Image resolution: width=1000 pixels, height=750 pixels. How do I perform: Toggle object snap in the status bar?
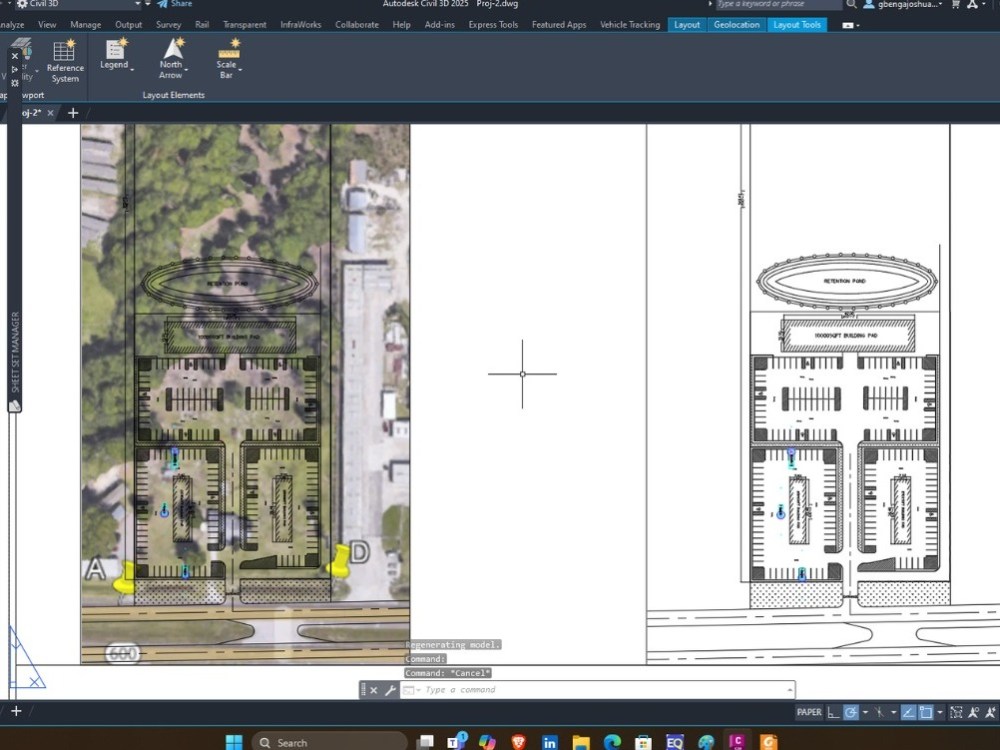pos(925,712)
